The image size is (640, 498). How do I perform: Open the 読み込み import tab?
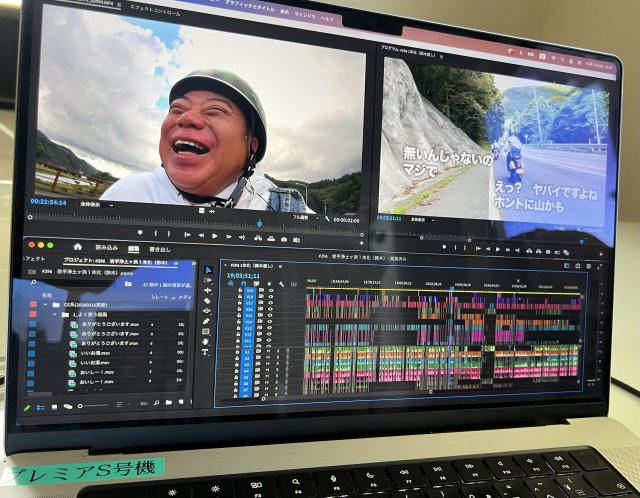[107, 248]
